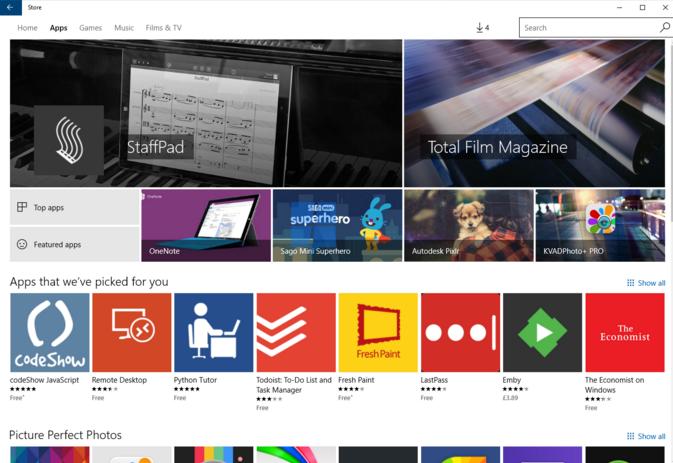Click the LastPass star rating
The height and width of the screenshot is (463, 673).
tap(434, 389)
